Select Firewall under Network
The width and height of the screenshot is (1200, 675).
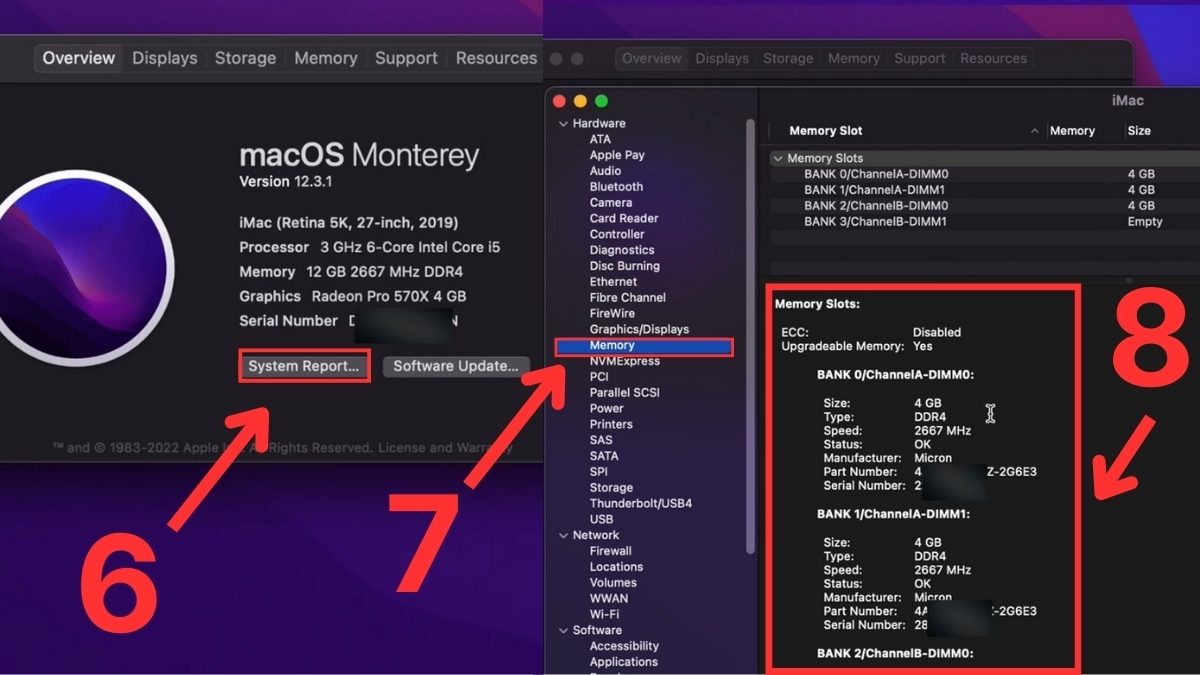tap(610, 551)
